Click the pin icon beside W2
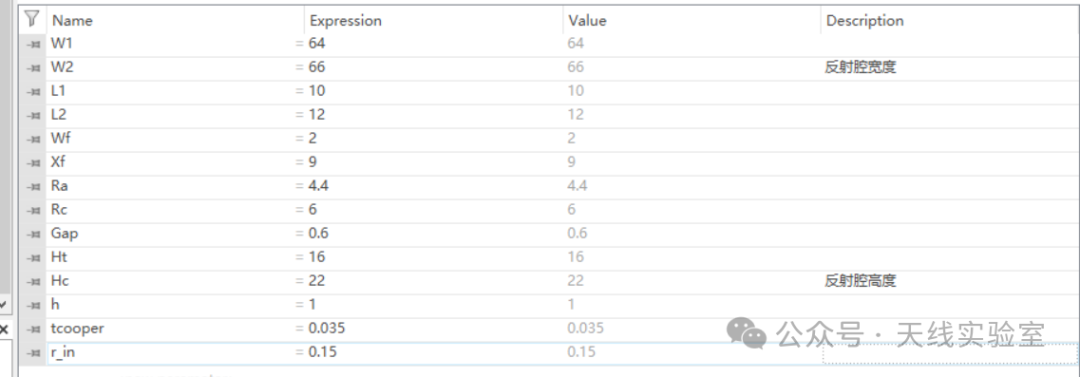 32,68
